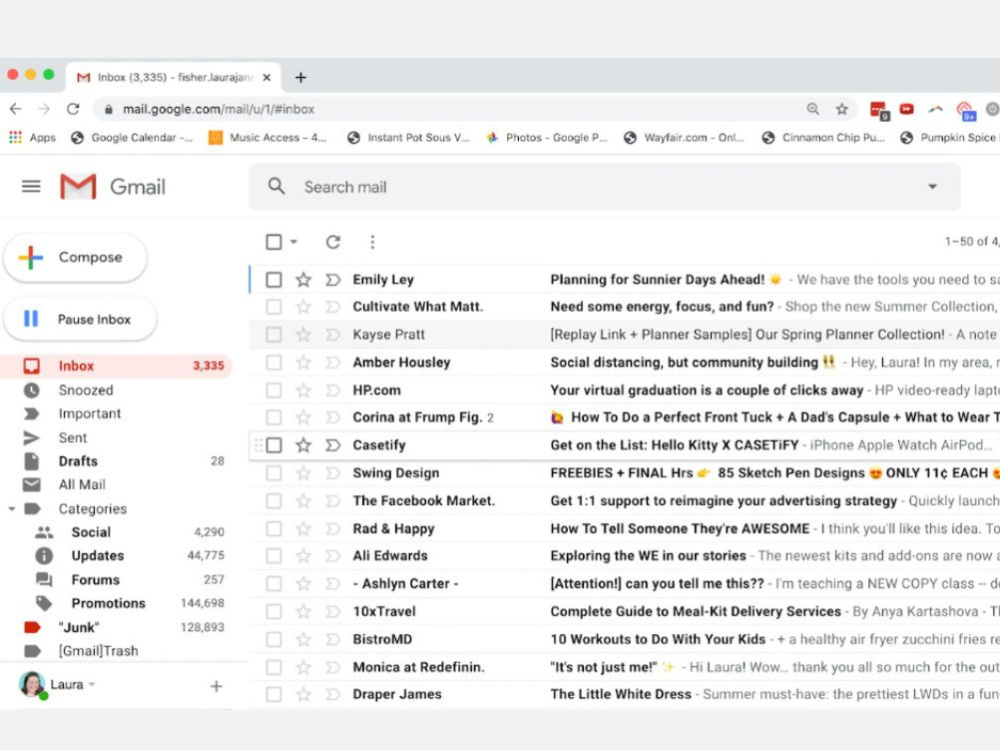Viewport: 1000px width, 750px height.
Task: Collapse the Categories section
Action: coord(11,508)
